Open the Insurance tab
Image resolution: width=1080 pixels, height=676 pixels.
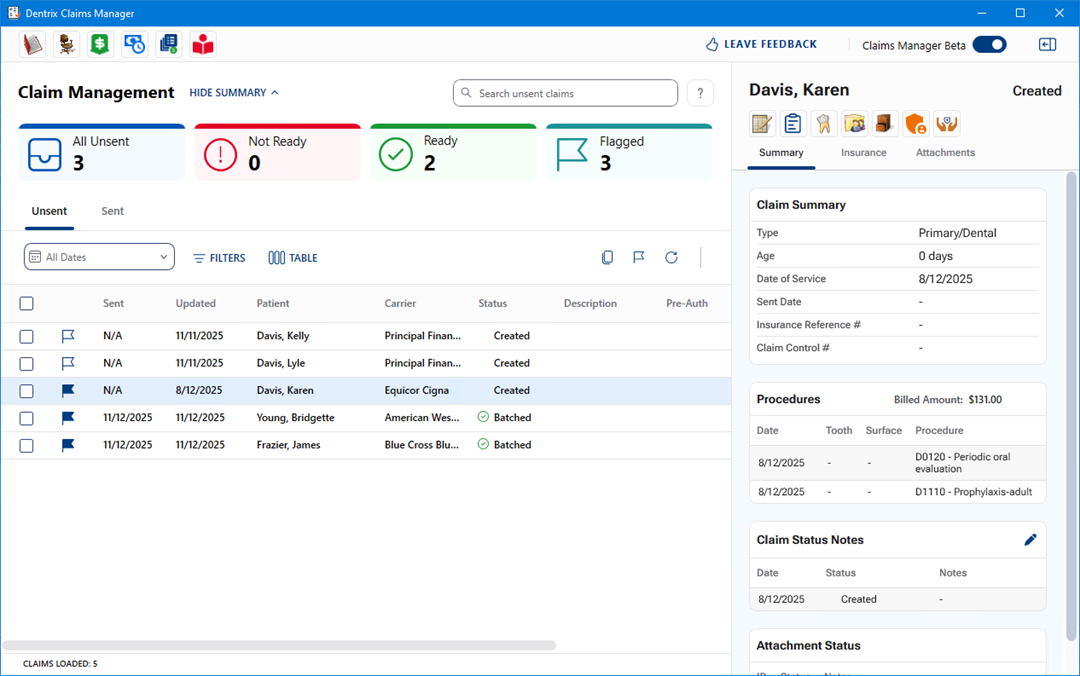863,153
